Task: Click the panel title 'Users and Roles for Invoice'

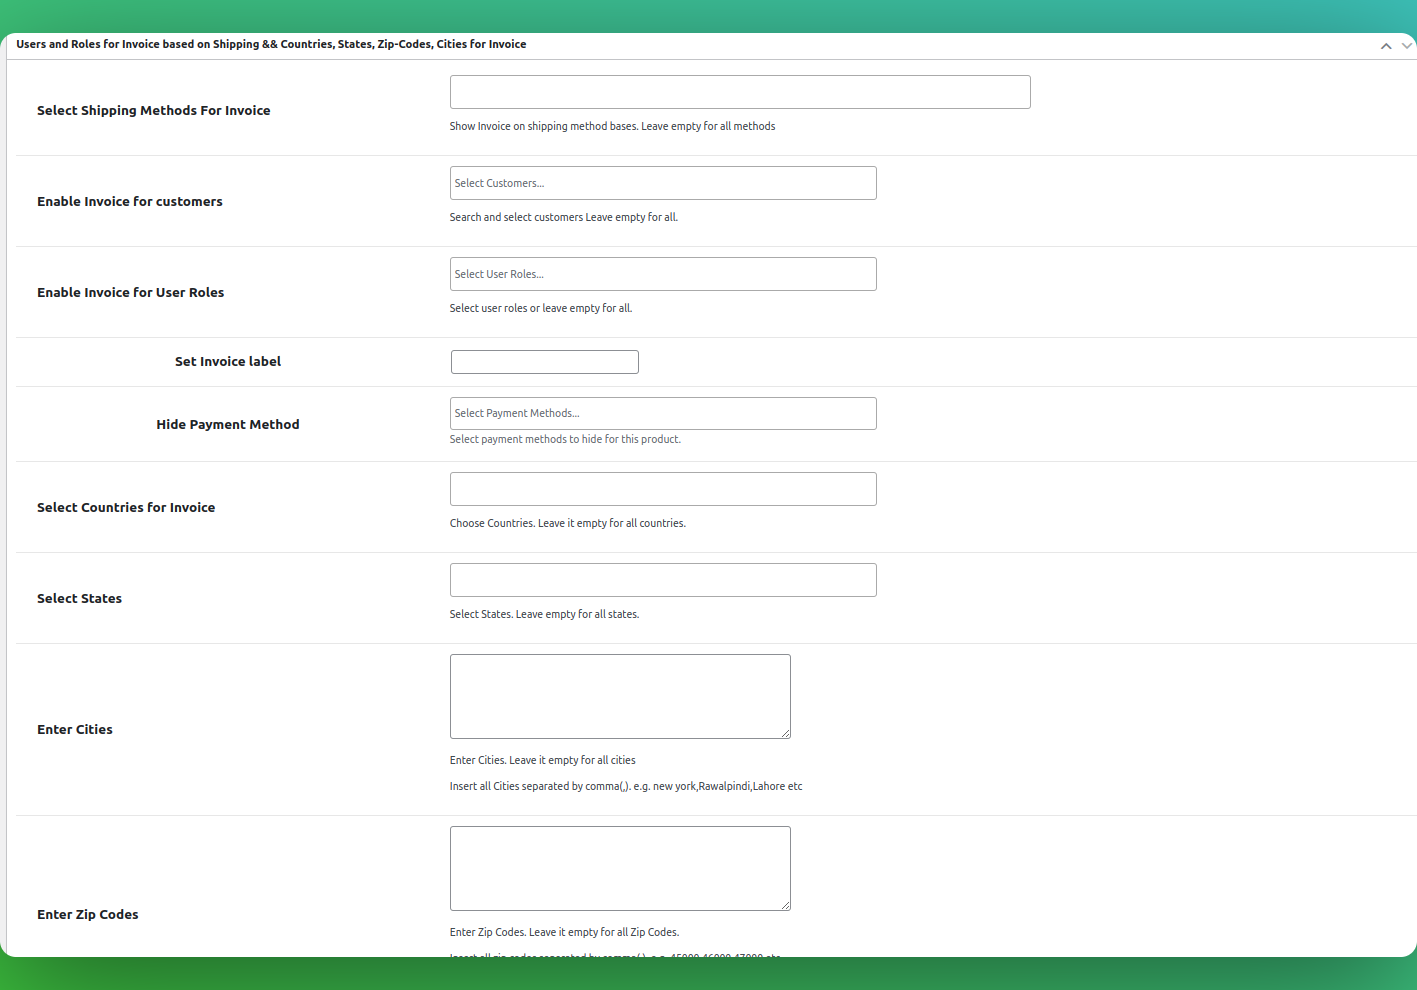Action: [271, 44]
